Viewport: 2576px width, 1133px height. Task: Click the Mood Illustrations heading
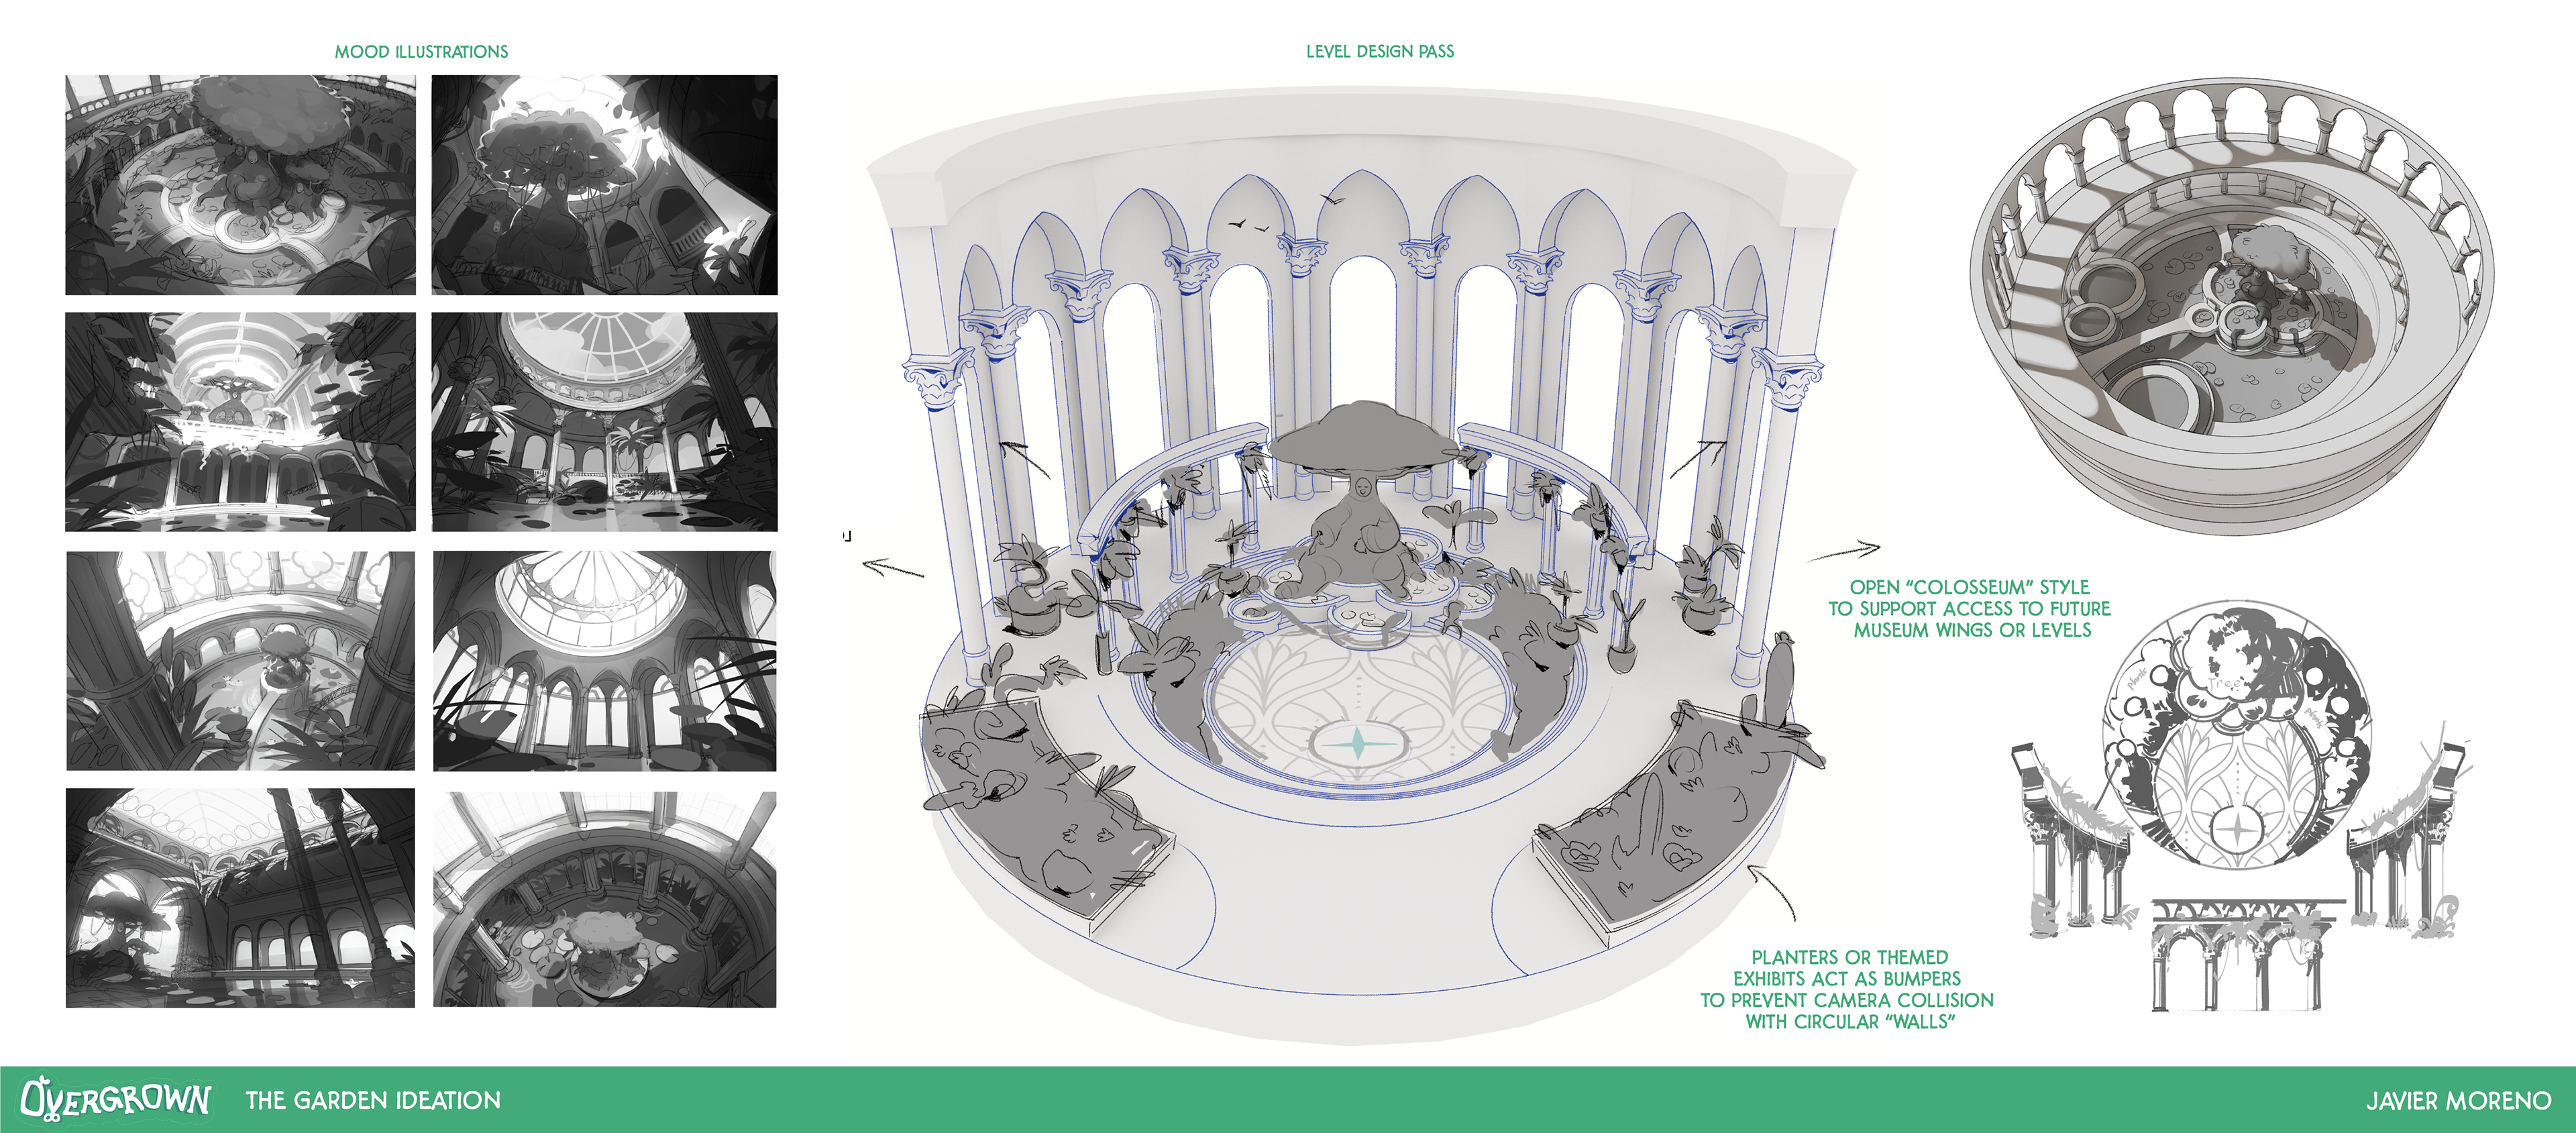421,52
